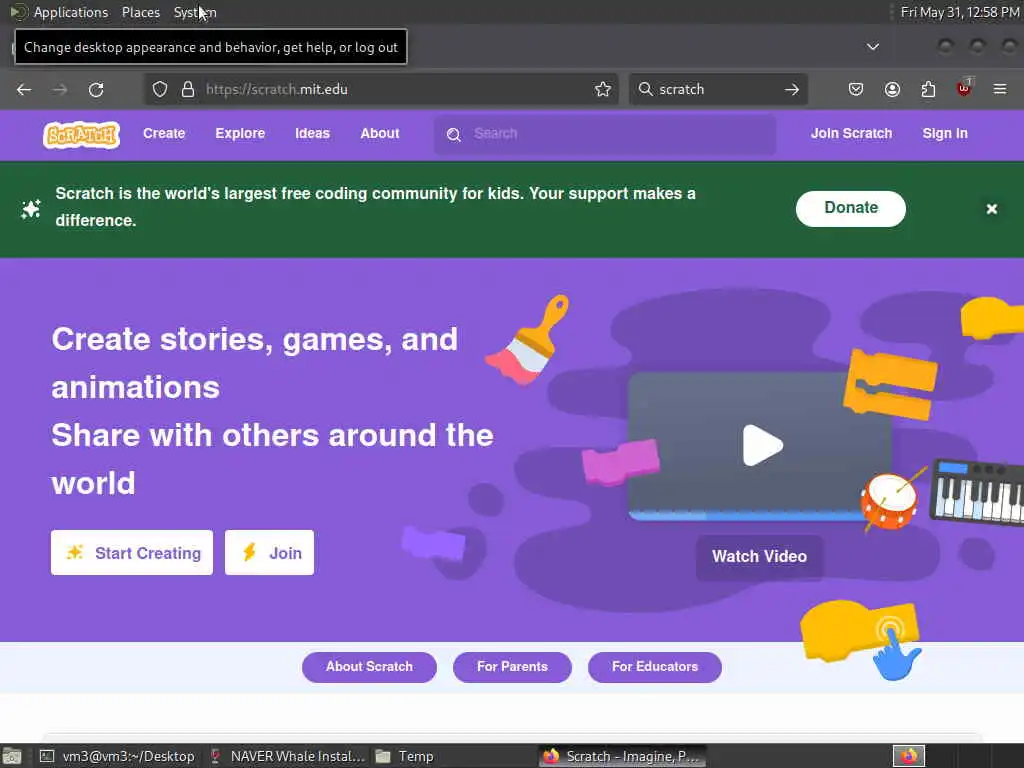1024x768 pixels.
Task: Reload the current page
Action: [96, 89]
